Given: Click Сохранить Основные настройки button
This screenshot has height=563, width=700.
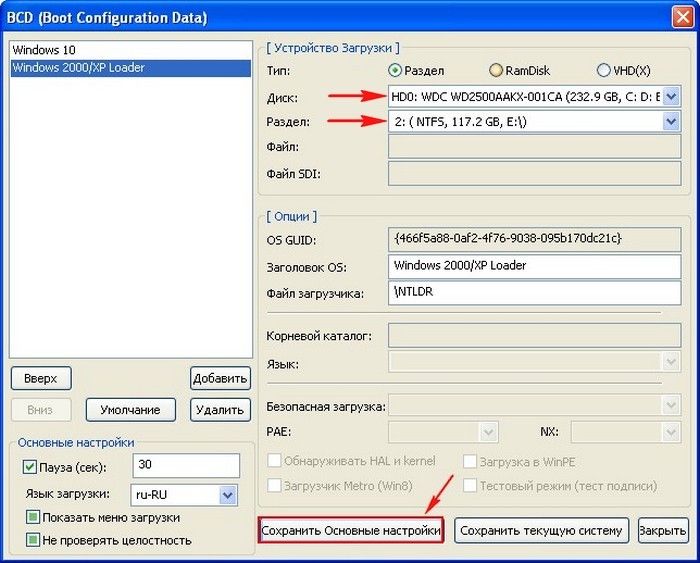Looking at the screenshot, I should click(351, 530).
